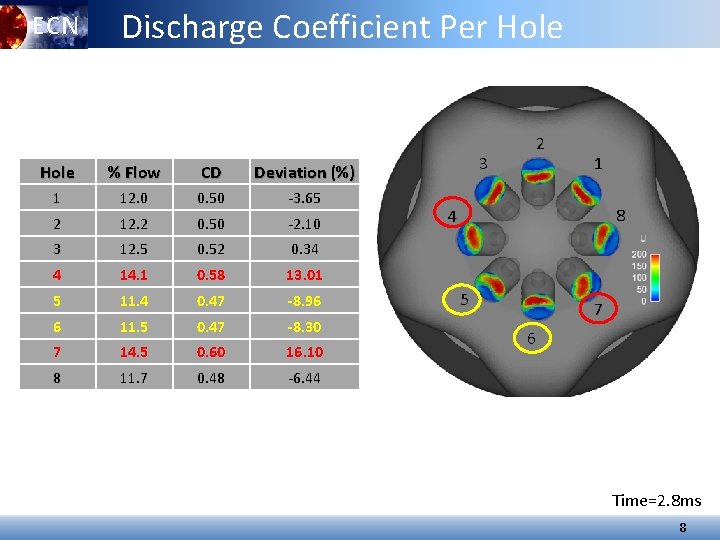Click the -2.10 deviation cell
720x540 pixels.
[x=304, y=224]
